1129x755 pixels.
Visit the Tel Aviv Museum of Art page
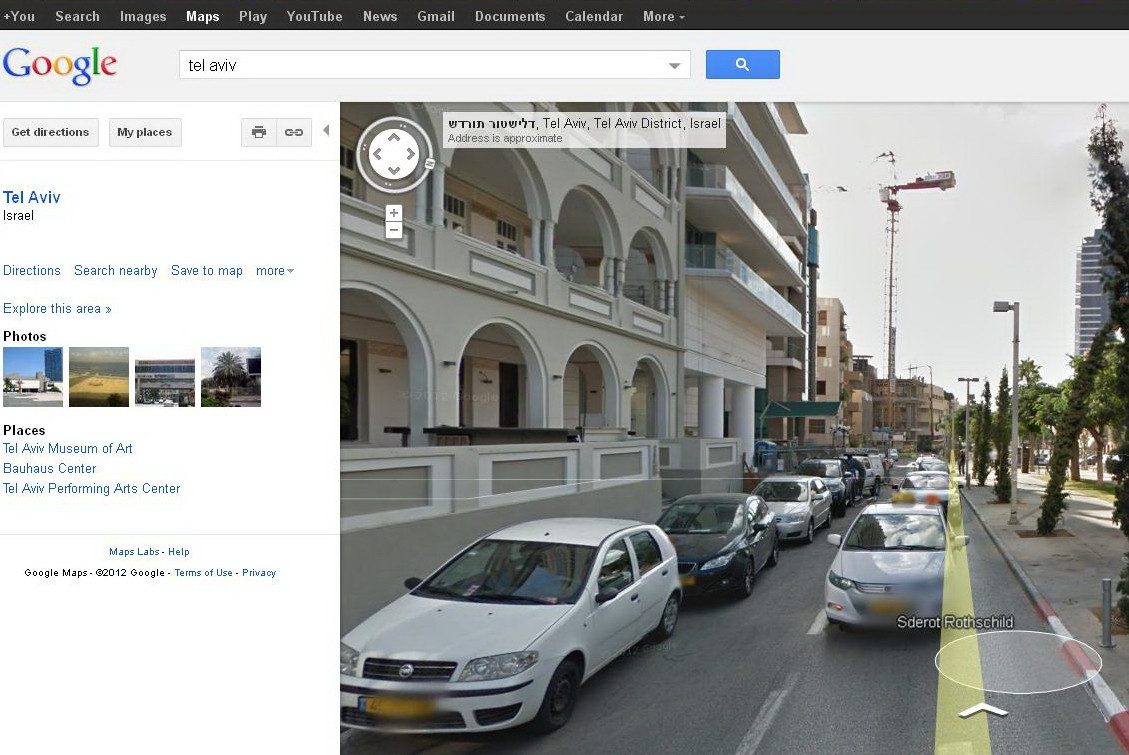coord(67,448)
